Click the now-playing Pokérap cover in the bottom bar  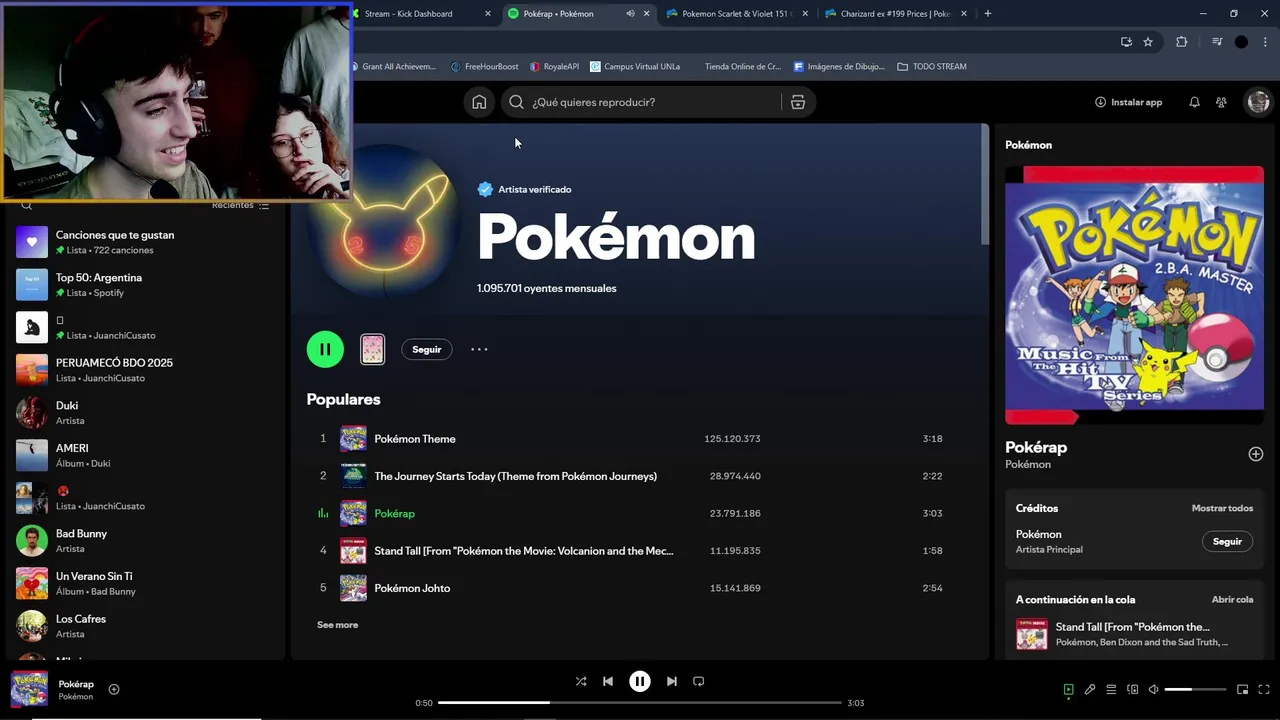tap(29, 689)
